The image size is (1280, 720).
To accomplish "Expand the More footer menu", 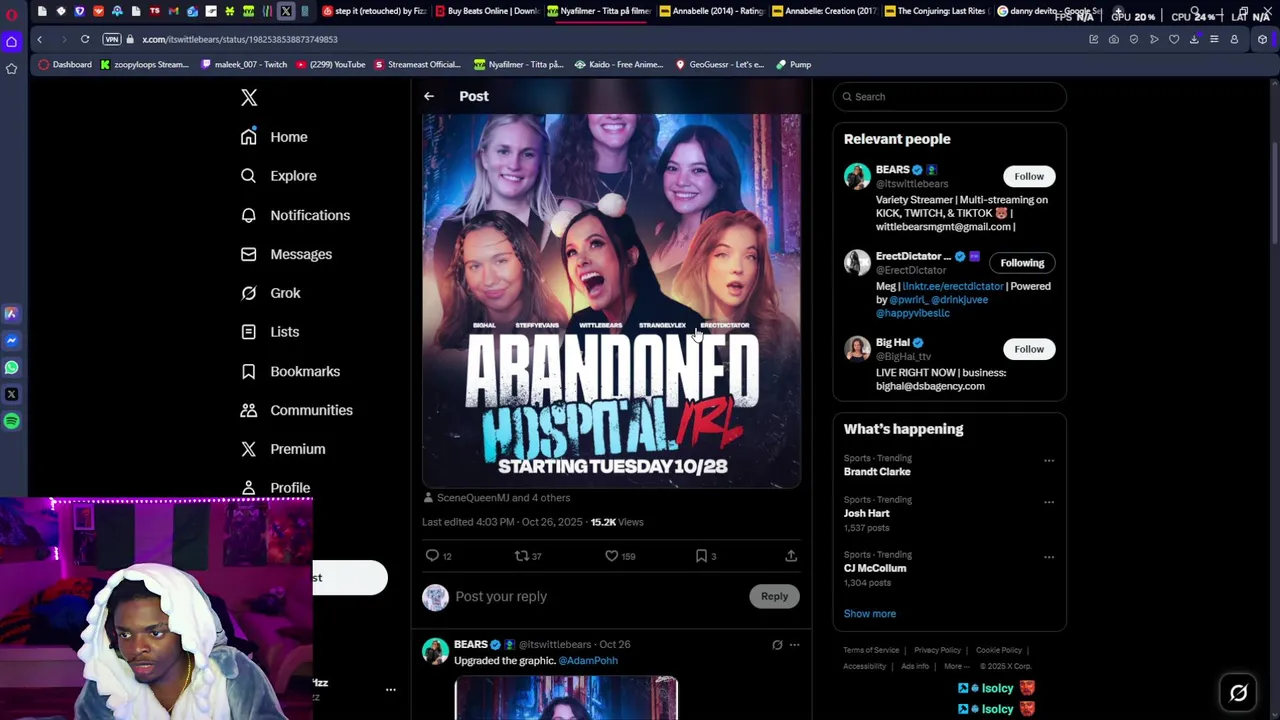I will (956, 666).
